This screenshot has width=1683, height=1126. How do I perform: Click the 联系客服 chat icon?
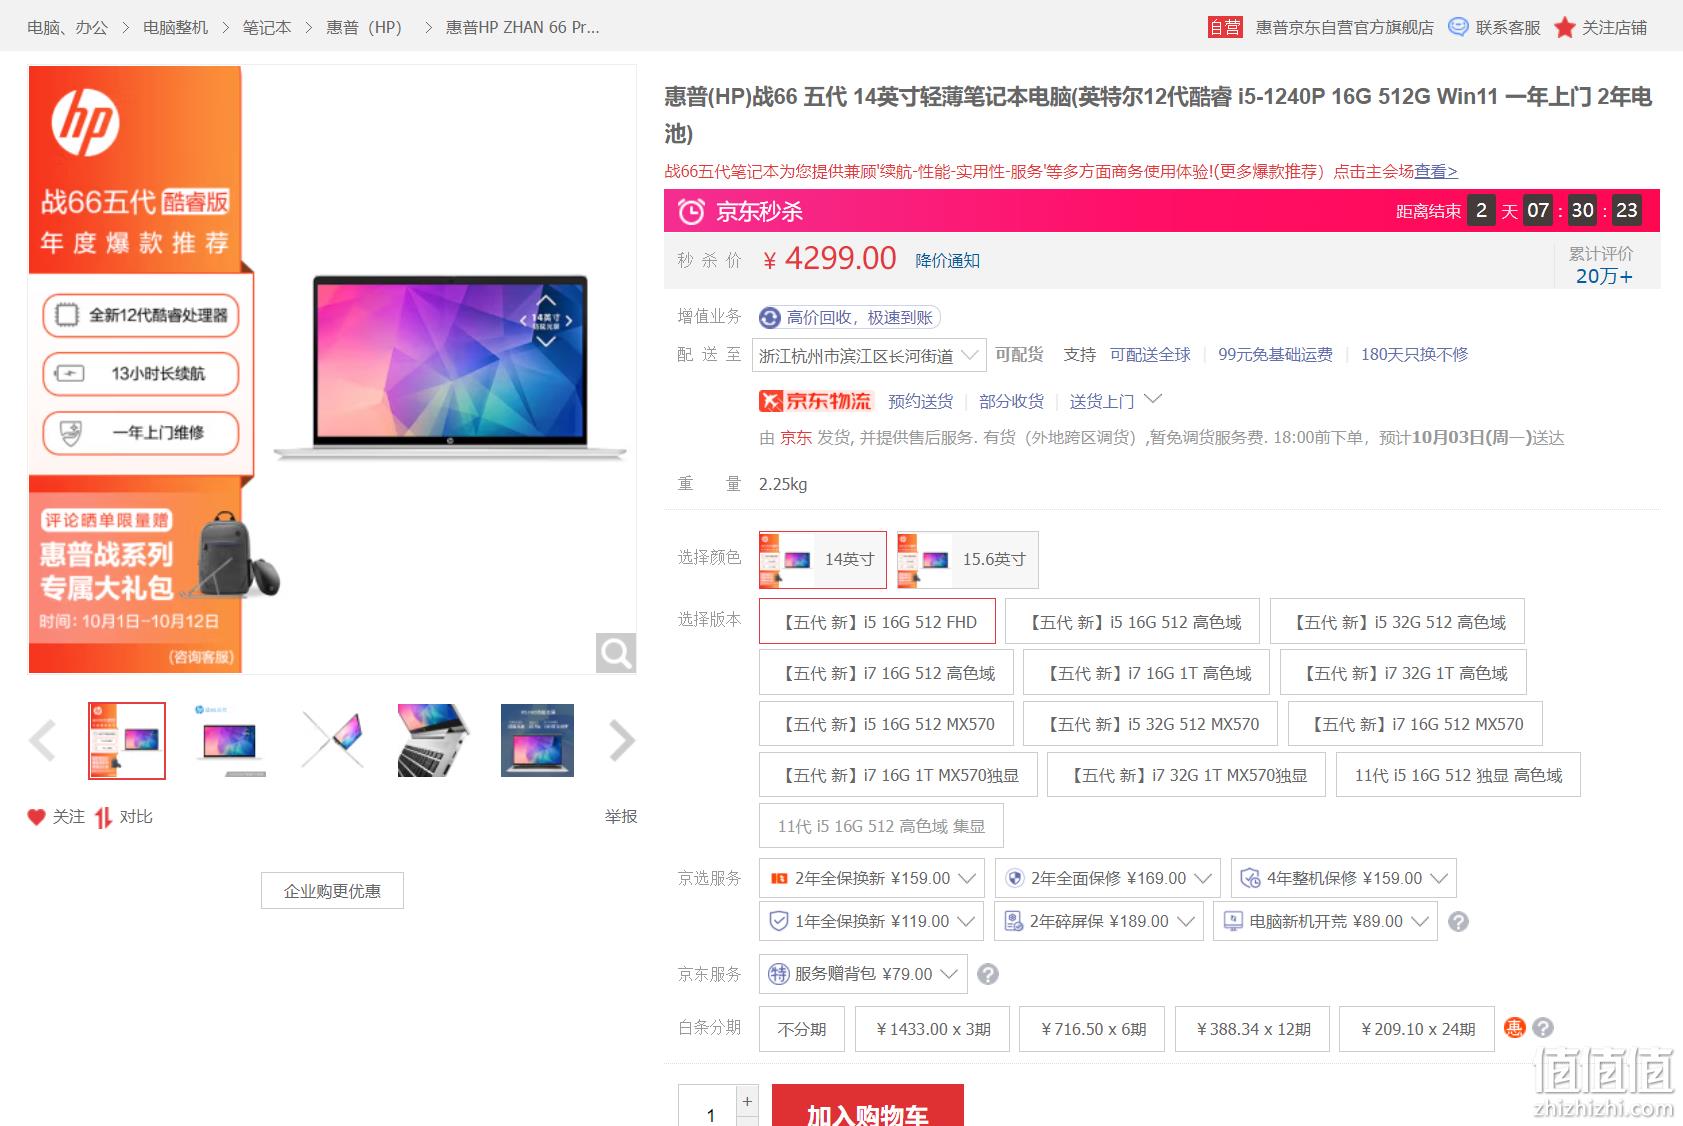[1459, 27]
